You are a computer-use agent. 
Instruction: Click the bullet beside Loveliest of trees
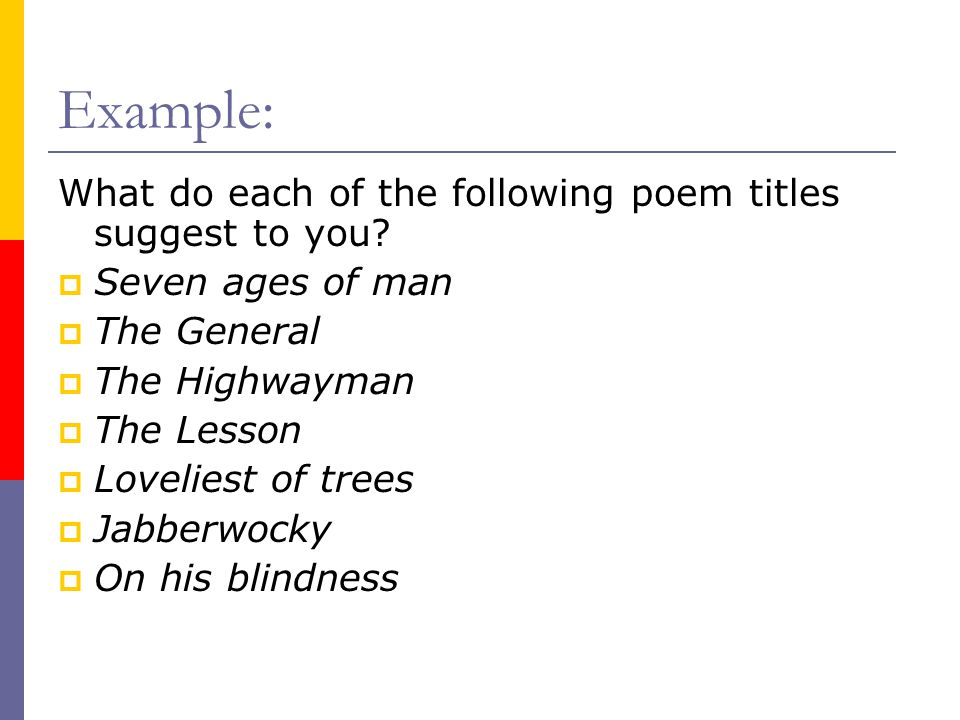click(x=70, y=482)
